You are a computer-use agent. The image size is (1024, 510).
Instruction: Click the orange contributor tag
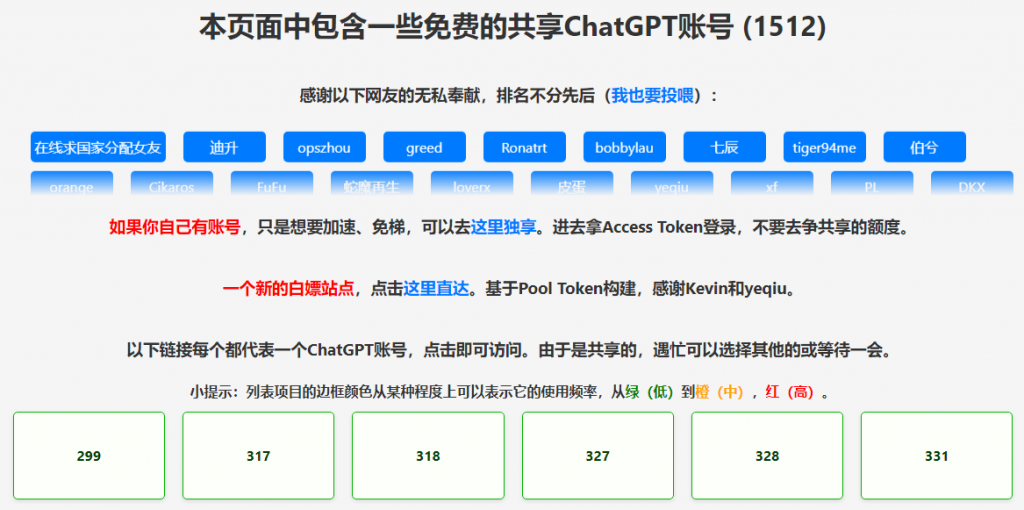pos(72,183)
